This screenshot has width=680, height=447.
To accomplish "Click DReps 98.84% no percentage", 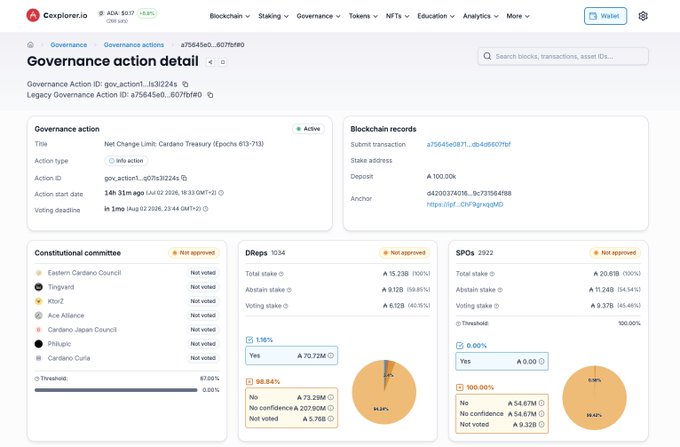I will coord(268,382).
